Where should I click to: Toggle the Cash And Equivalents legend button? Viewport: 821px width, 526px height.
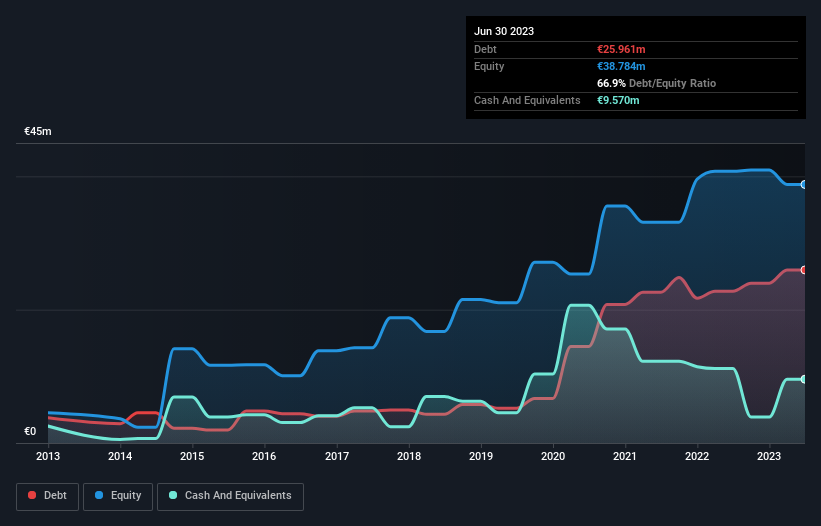[x=230, y=496]
